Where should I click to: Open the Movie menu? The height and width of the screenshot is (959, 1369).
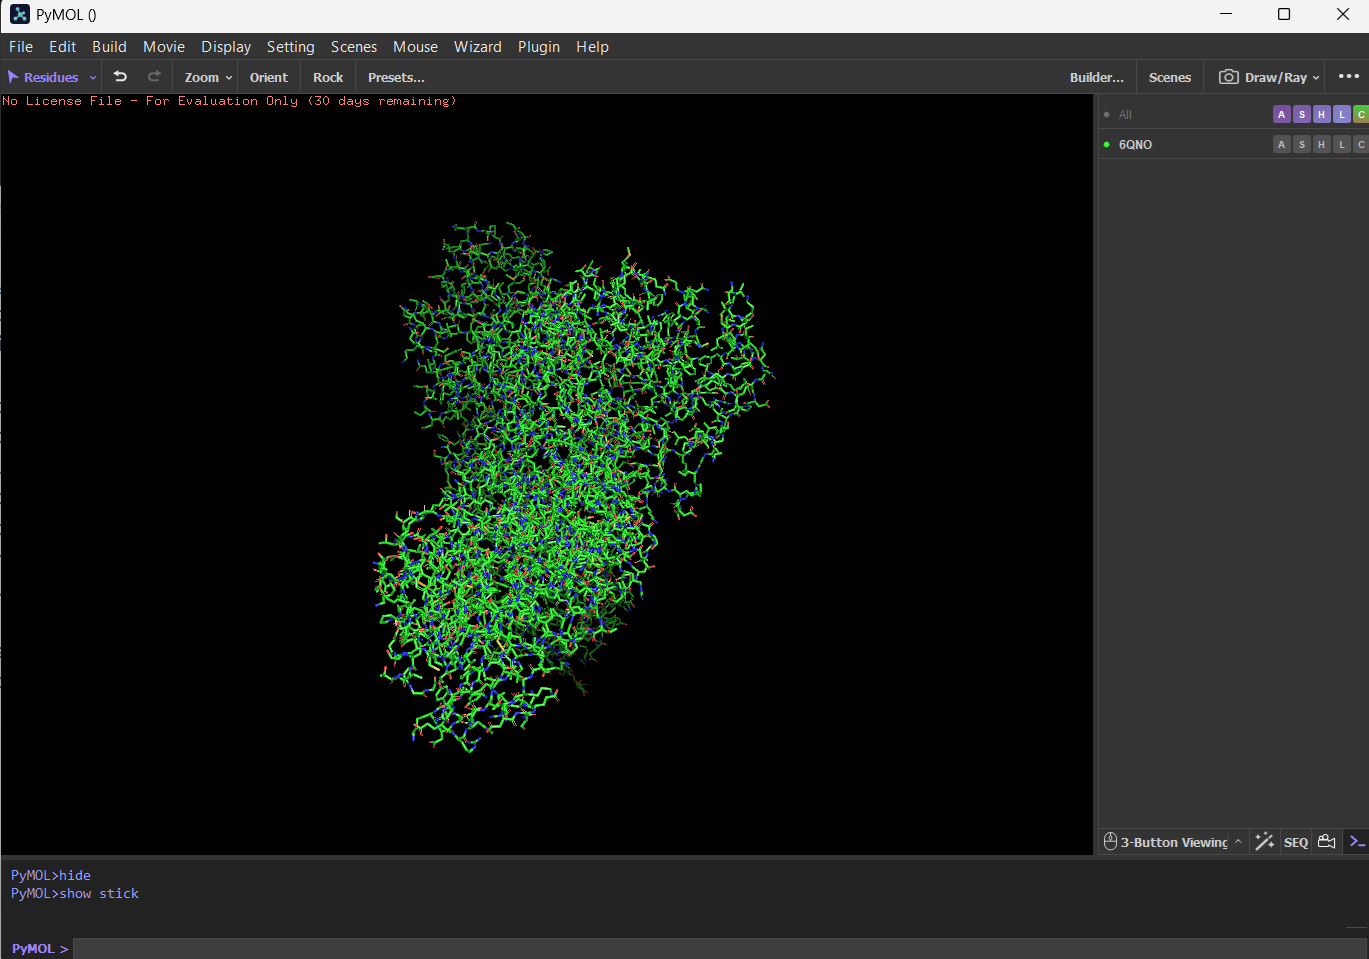click(164, 47)
